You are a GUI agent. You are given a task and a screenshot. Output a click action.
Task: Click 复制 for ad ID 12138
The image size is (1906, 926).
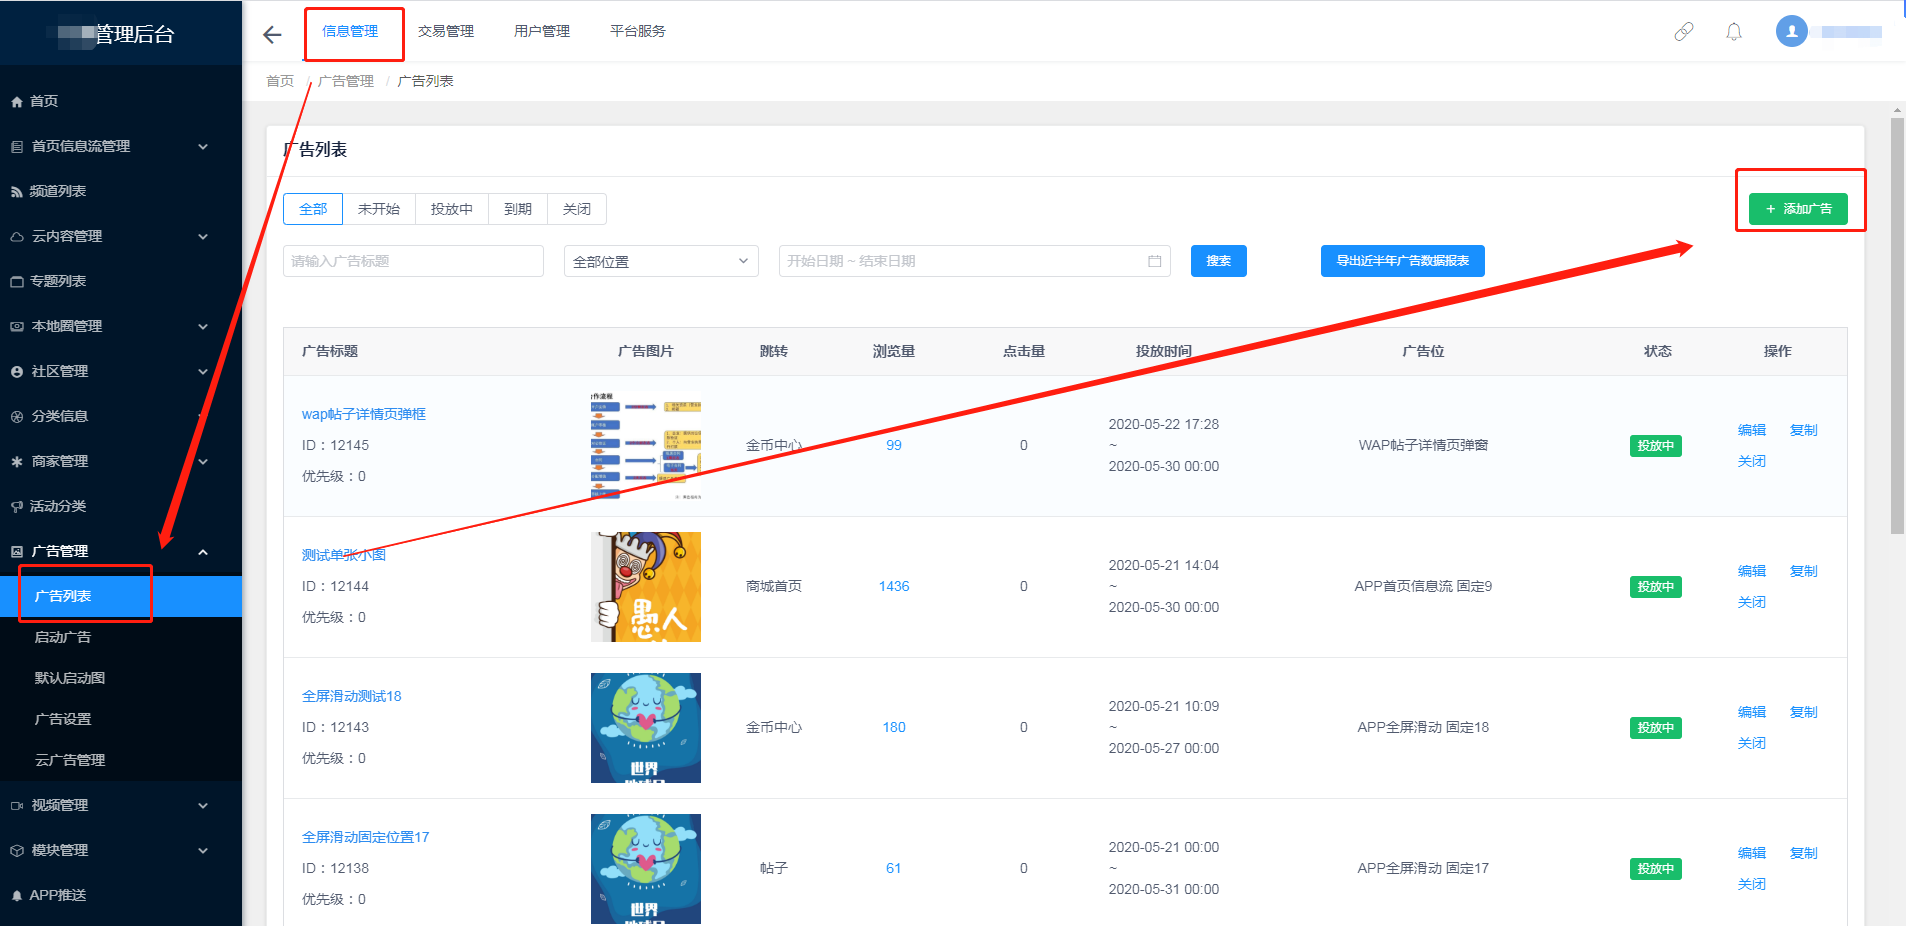[x=1804, y=853]
